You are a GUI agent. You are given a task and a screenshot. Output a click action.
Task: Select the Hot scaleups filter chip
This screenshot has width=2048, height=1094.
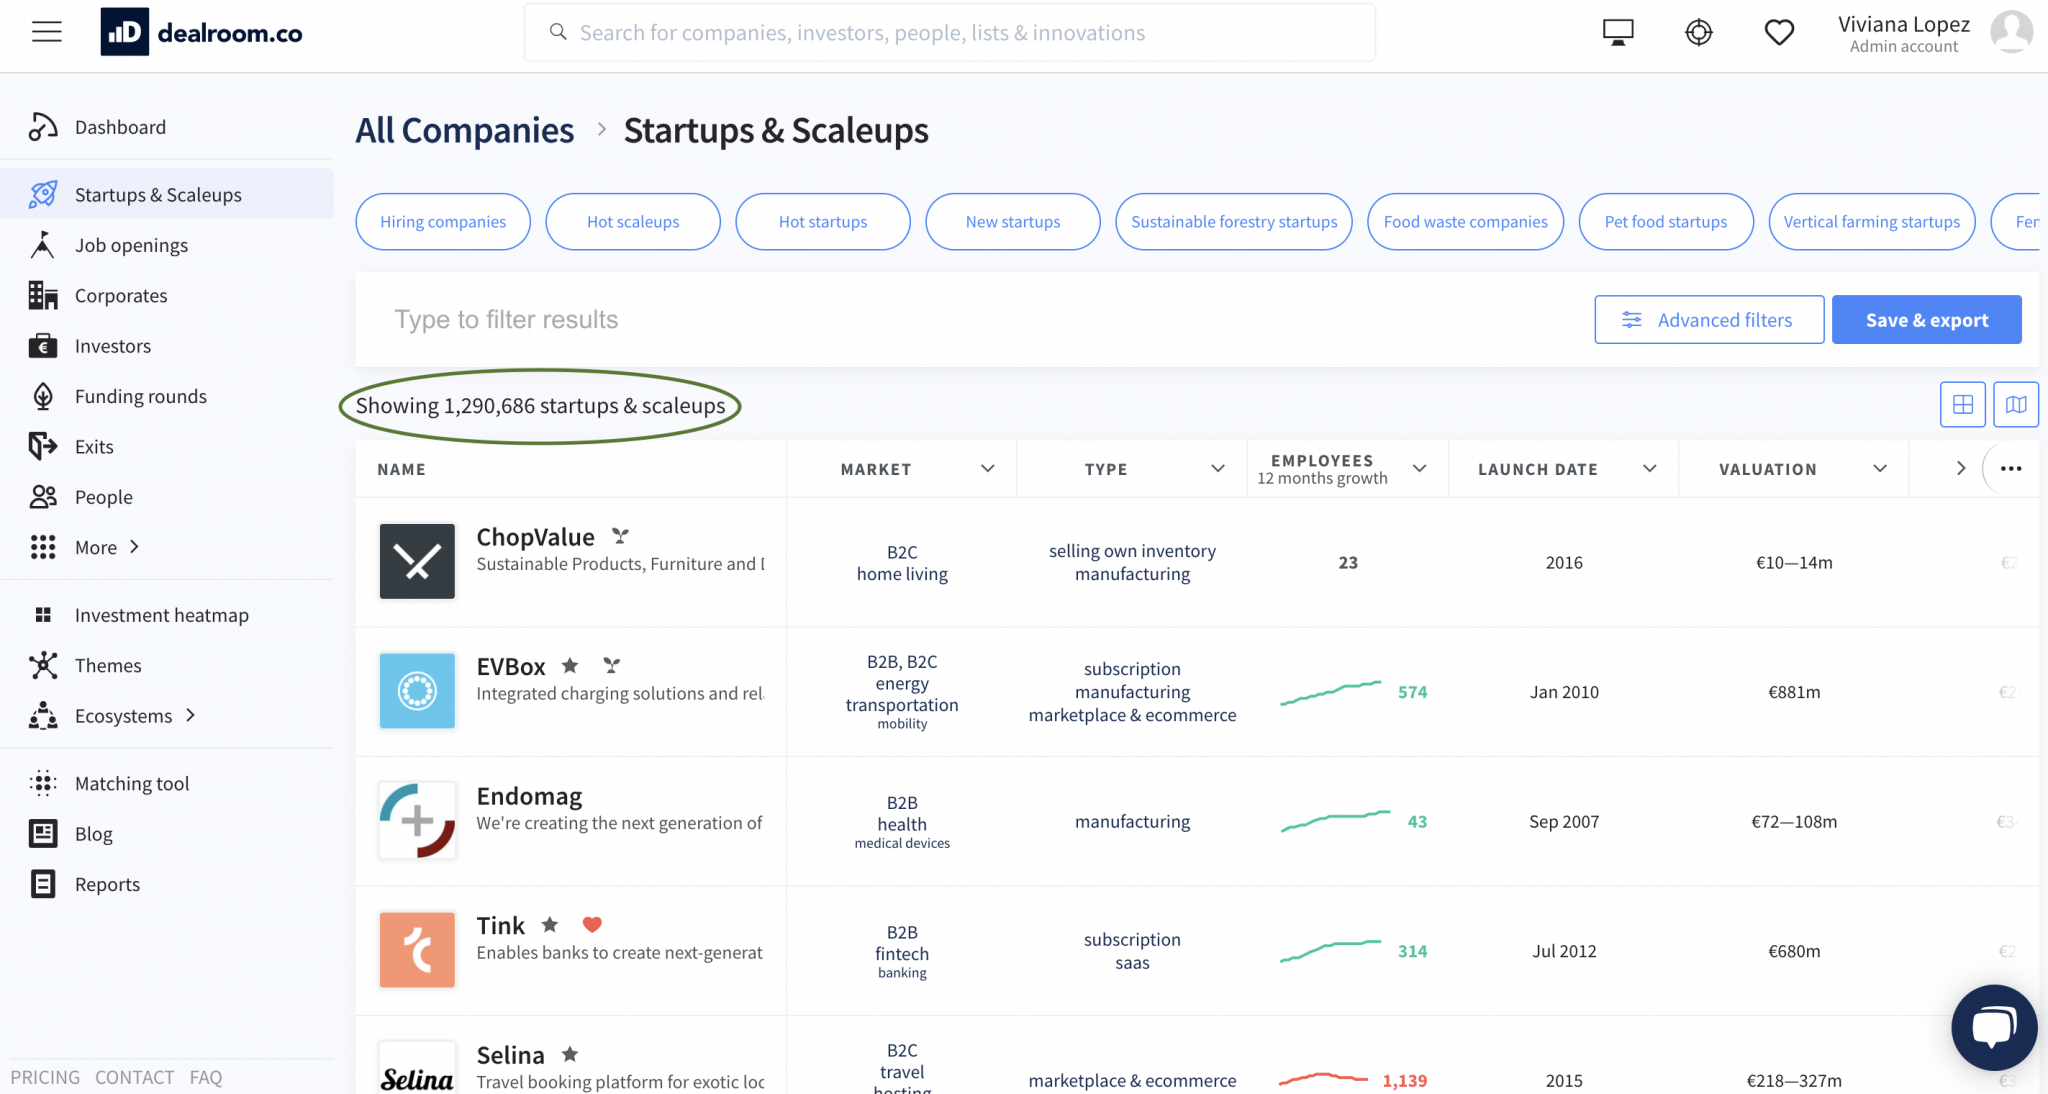(632, 222)
